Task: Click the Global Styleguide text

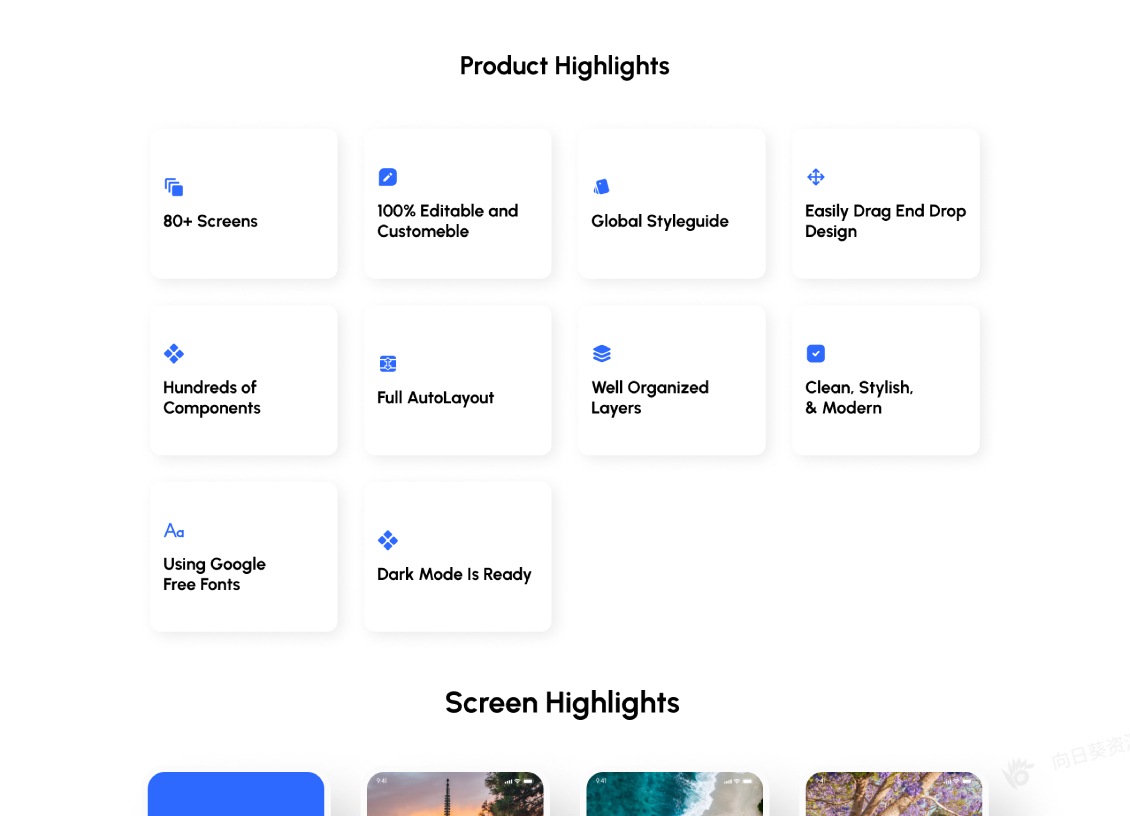Action: click(660, 221)
